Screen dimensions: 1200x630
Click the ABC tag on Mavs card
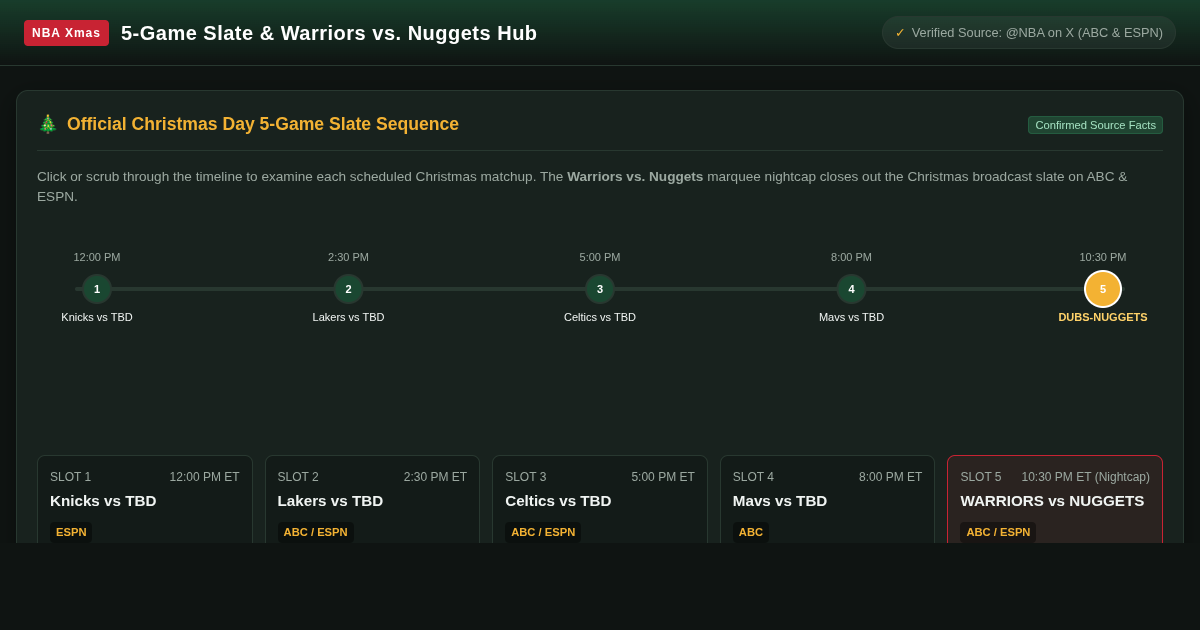(x=751, y=532)
